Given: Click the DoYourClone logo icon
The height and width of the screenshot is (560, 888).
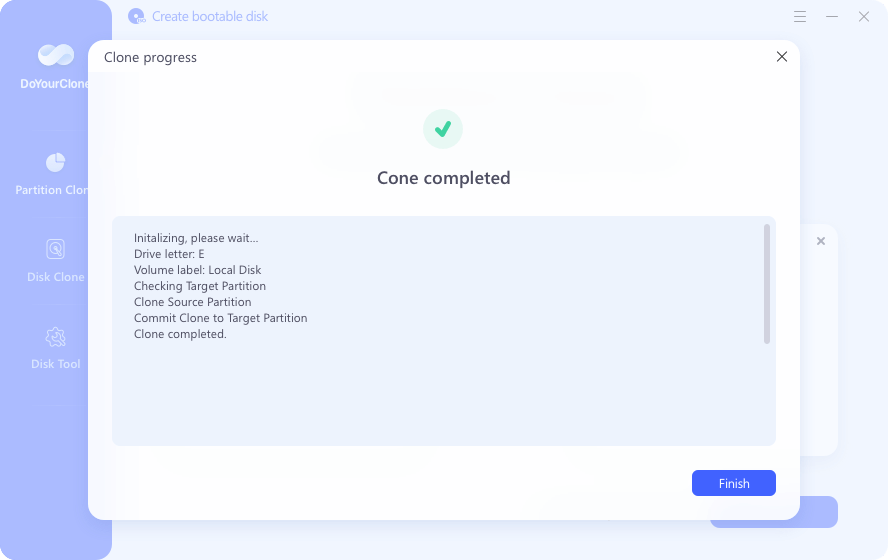Looking at the screenshot, I should [56, 54].
